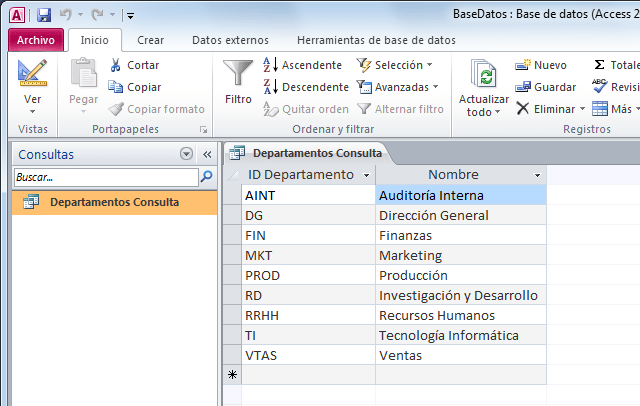Open the Customize Quick Access Toolbar dropdown
The width and height of the screenshot is (640, 406).
coord(131,16)
